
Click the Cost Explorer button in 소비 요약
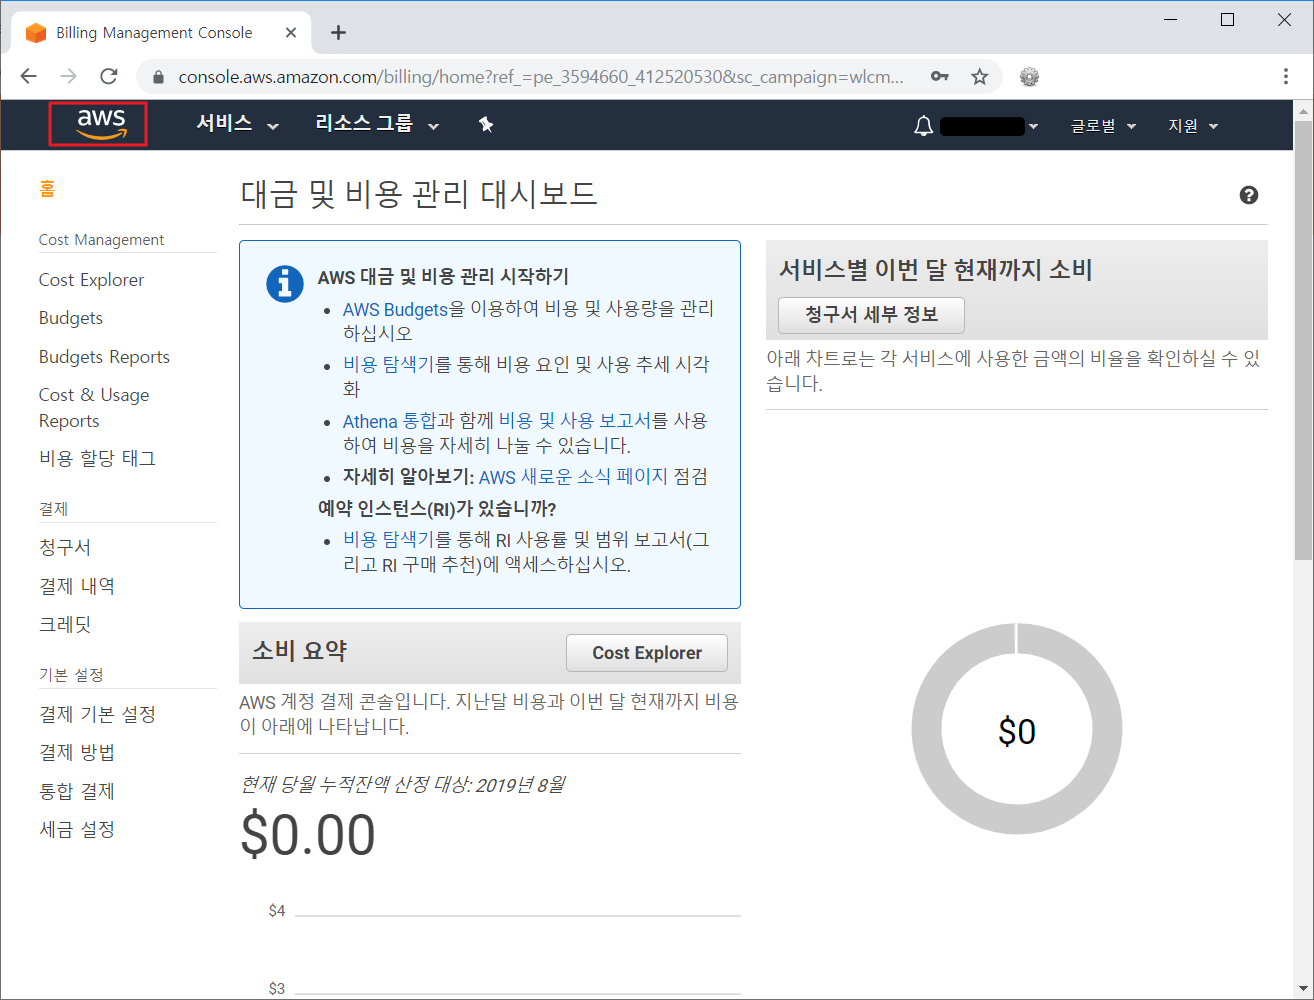(x=647, y=653)
